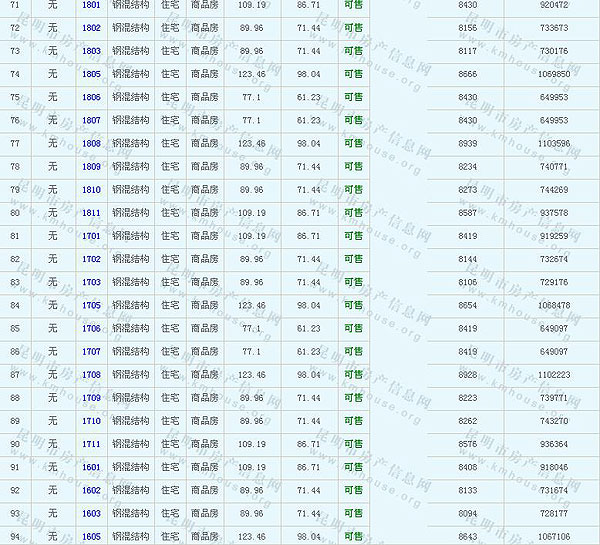Click the room number 1803 link
Screen dimensions: 600x545
tap(91, 51)
